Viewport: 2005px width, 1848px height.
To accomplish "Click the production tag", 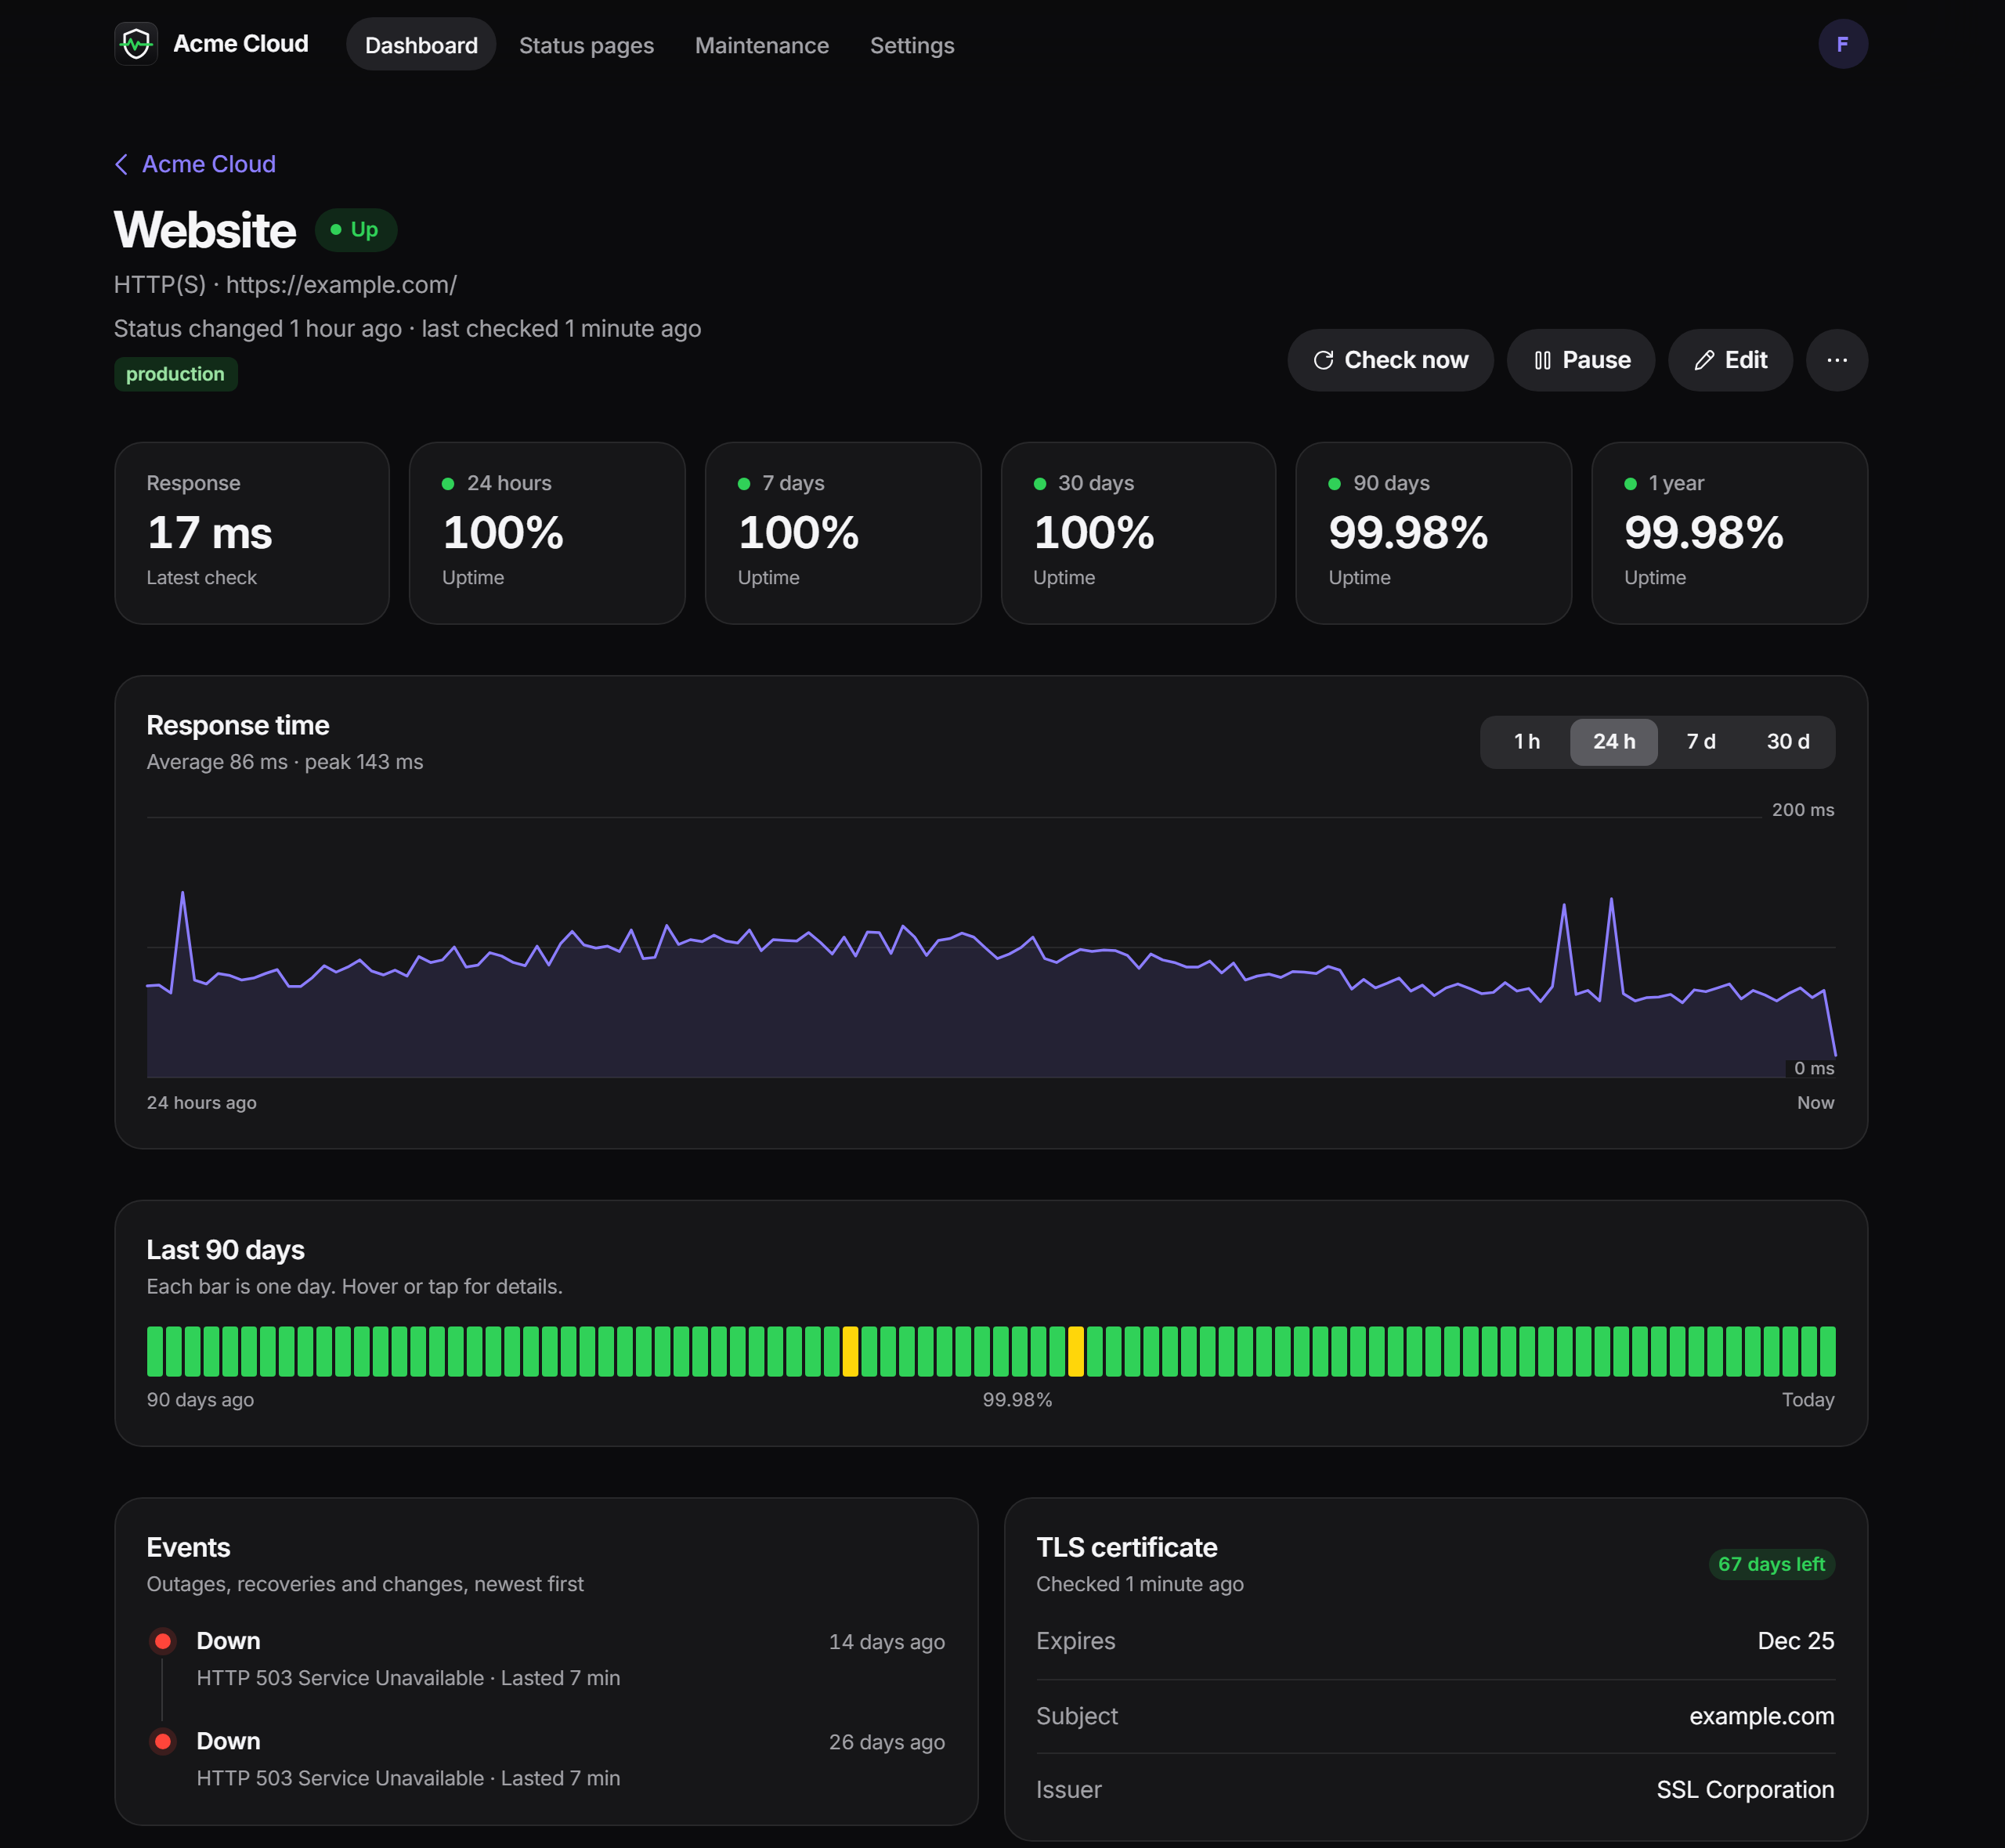I will click(175, 374).
